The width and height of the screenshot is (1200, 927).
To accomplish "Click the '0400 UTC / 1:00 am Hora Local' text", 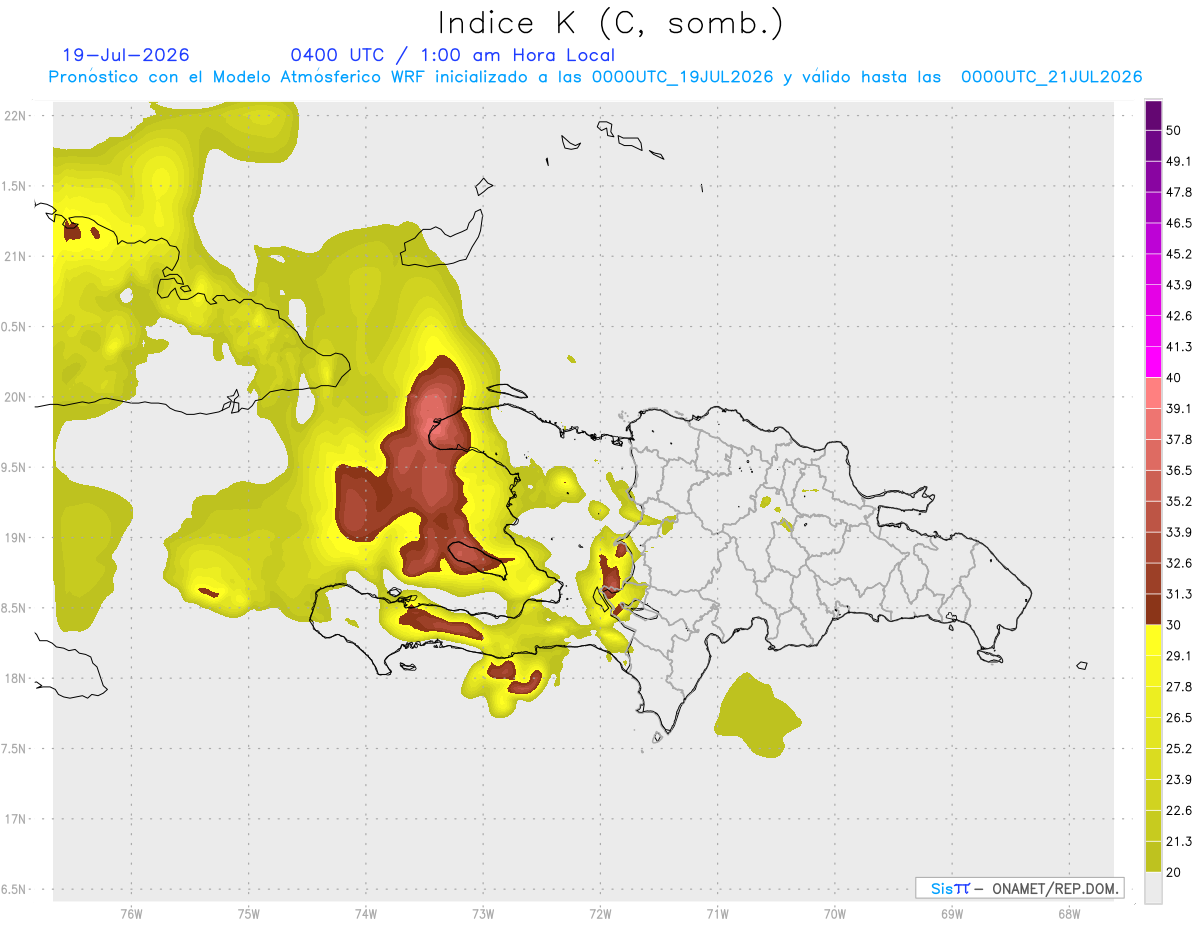I will click(452, 55).
